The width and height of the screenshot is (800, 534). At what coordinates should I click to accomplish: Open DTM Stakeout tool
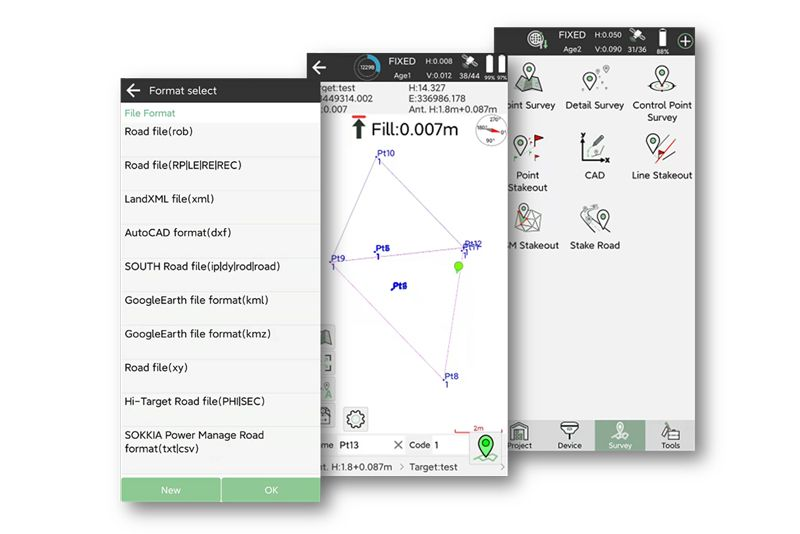pyautogui.click(x=533, y=226)
